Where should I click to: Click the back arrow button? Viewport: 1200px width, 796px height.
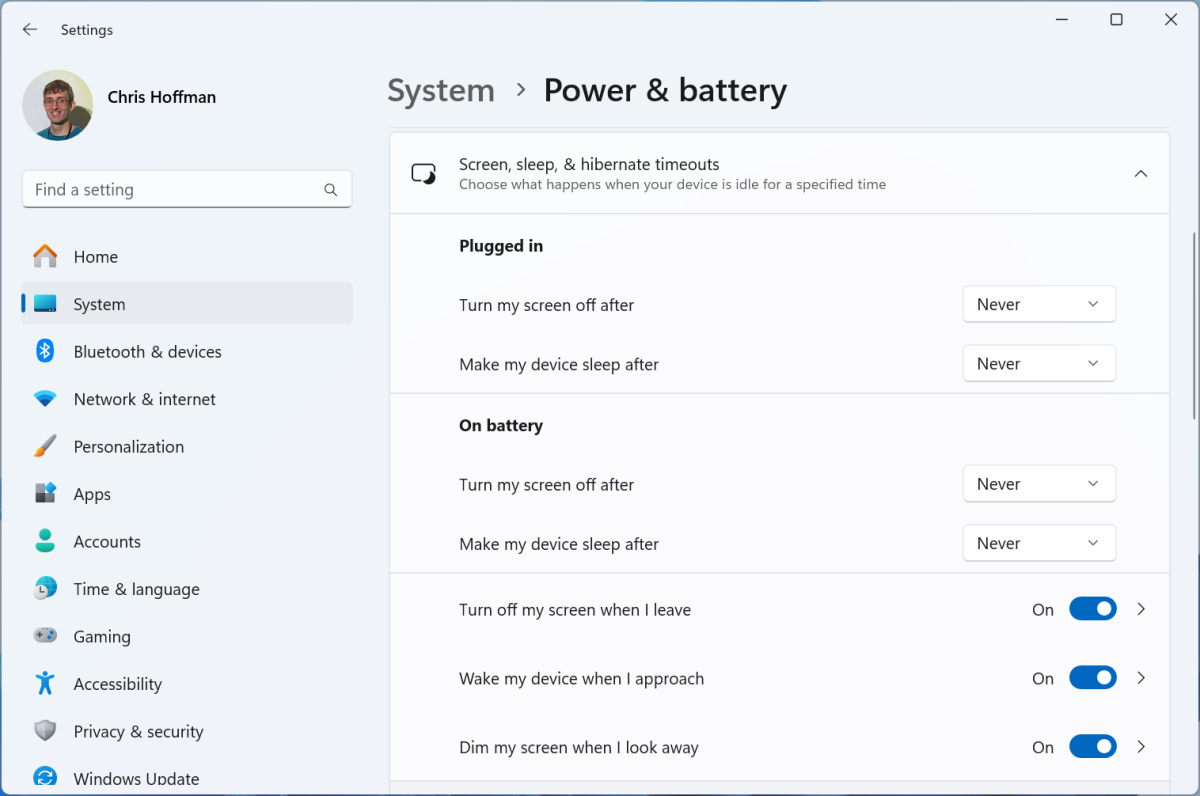[x=30, y=30]
